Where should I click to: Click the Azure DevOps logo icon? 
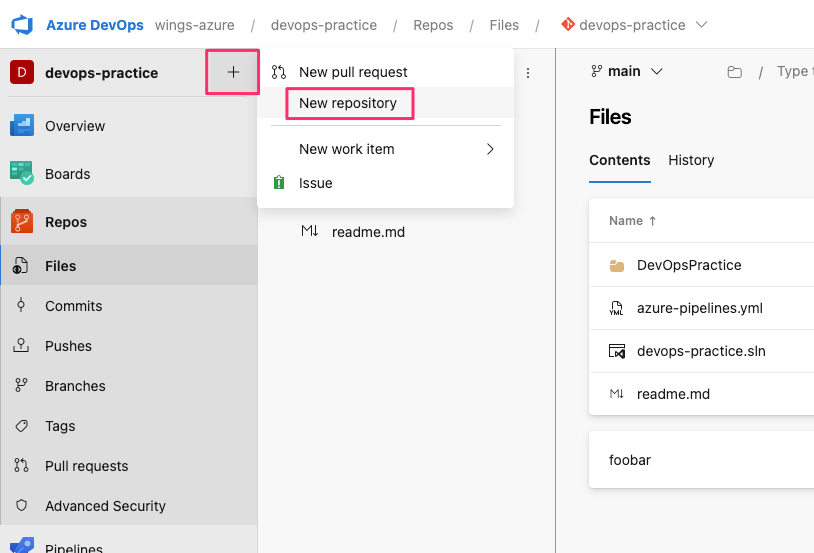click(x=22, y=24)
